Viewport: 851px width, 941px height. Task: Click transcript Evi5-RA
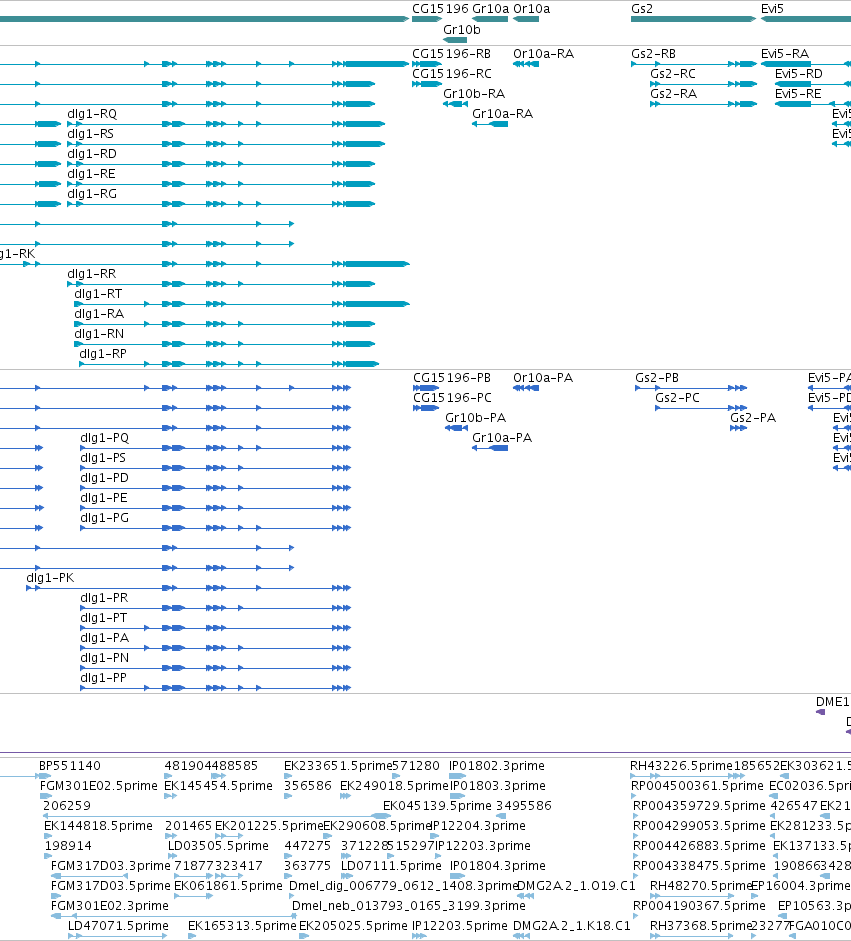click(785, 54)
